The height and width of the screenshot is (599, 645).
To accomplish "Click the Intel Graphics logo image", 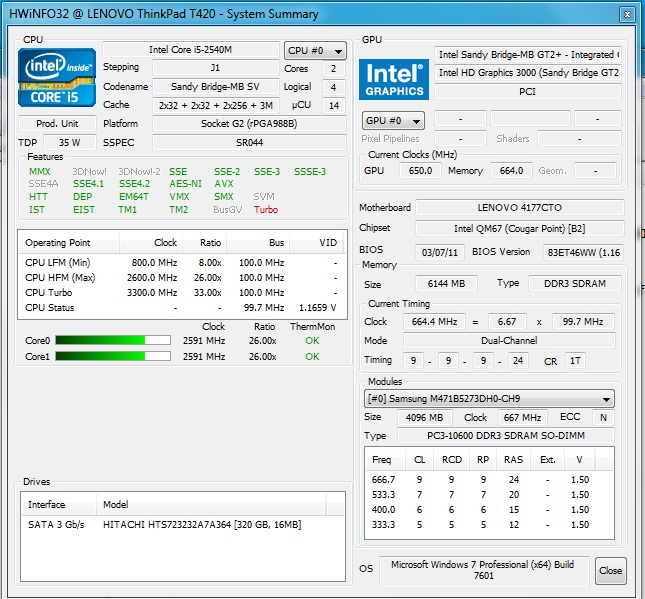I will coord(394,79).
